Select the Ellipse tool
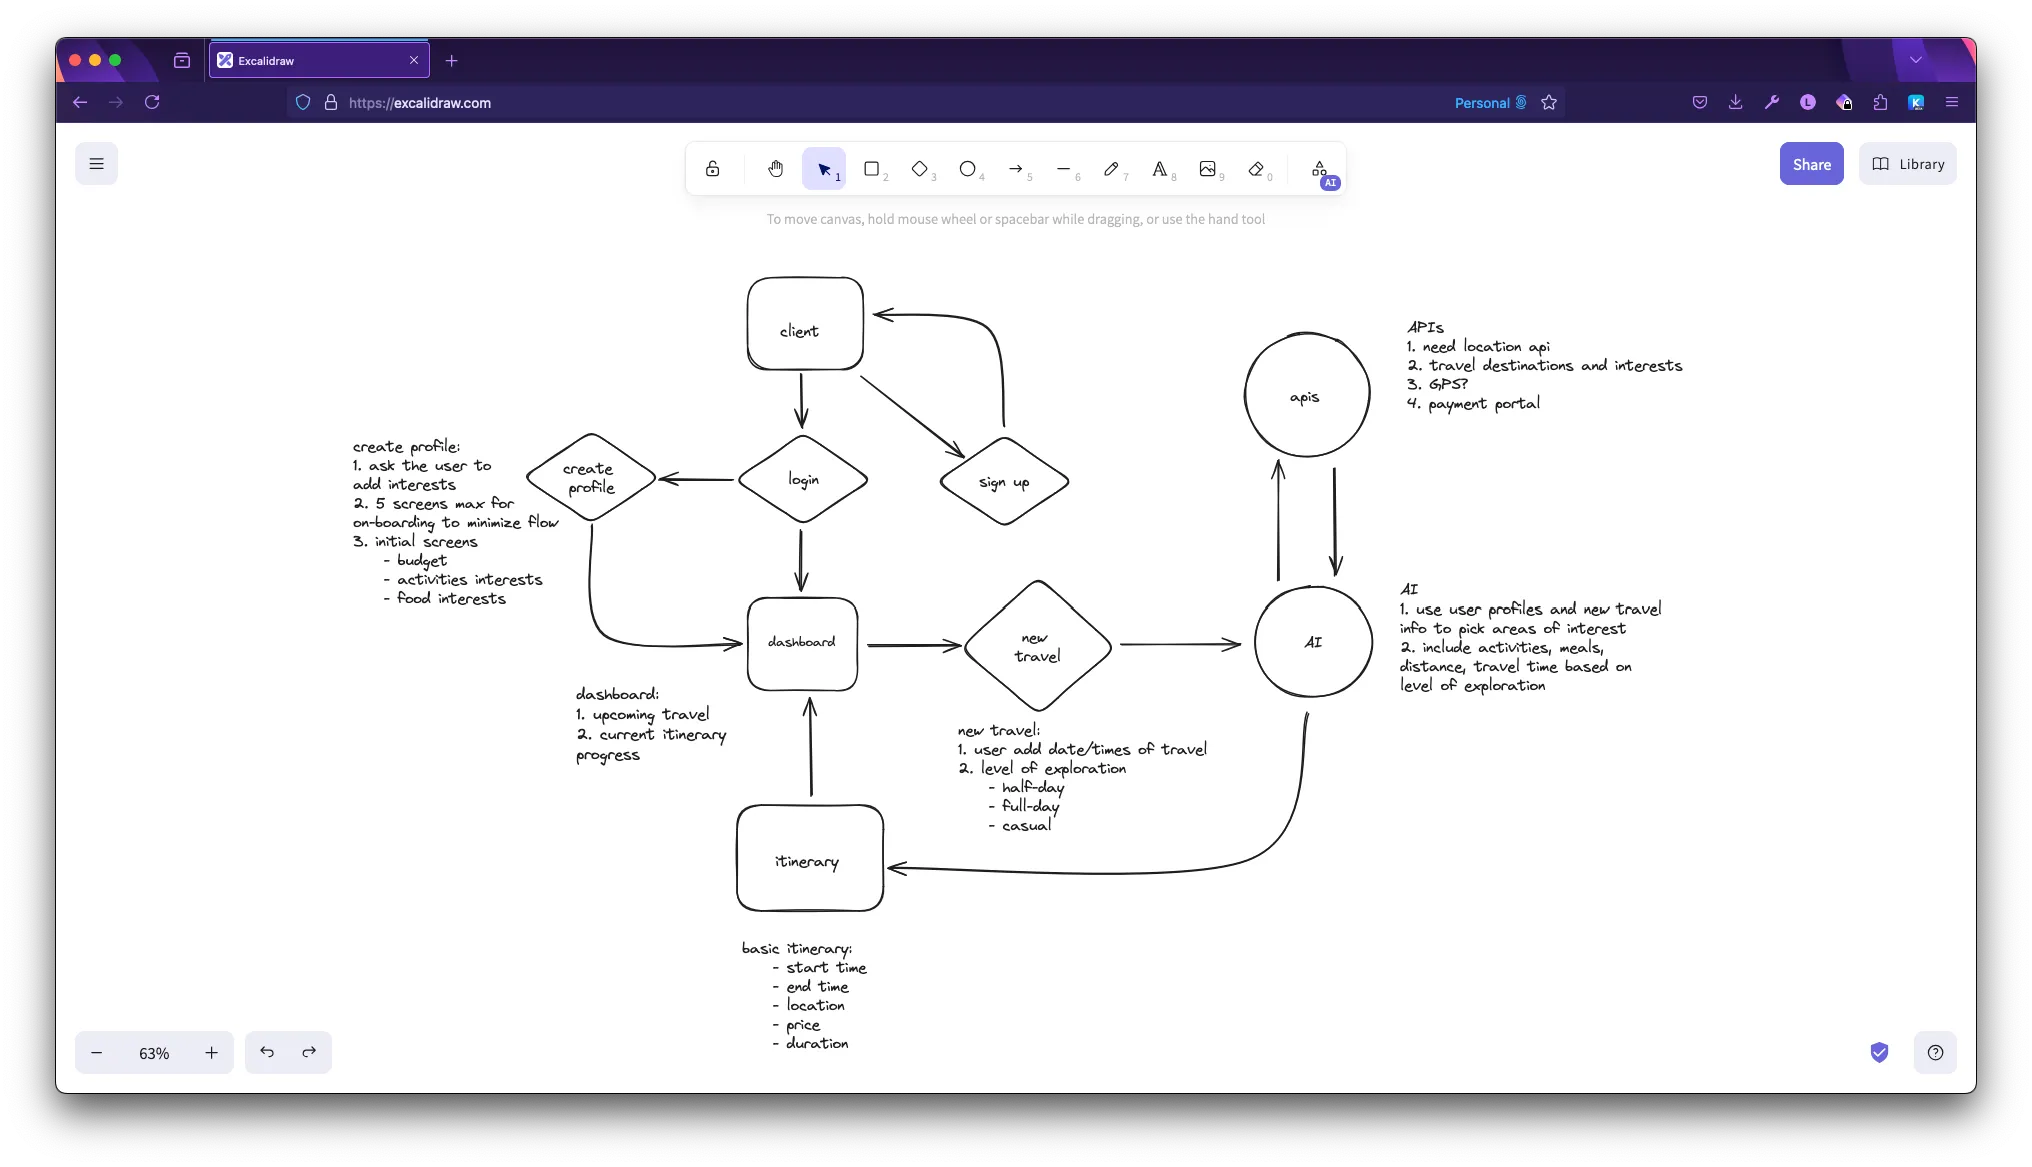Viewport: 2032px width, 1167px height. pyautogui.click(x=969, y=168)
